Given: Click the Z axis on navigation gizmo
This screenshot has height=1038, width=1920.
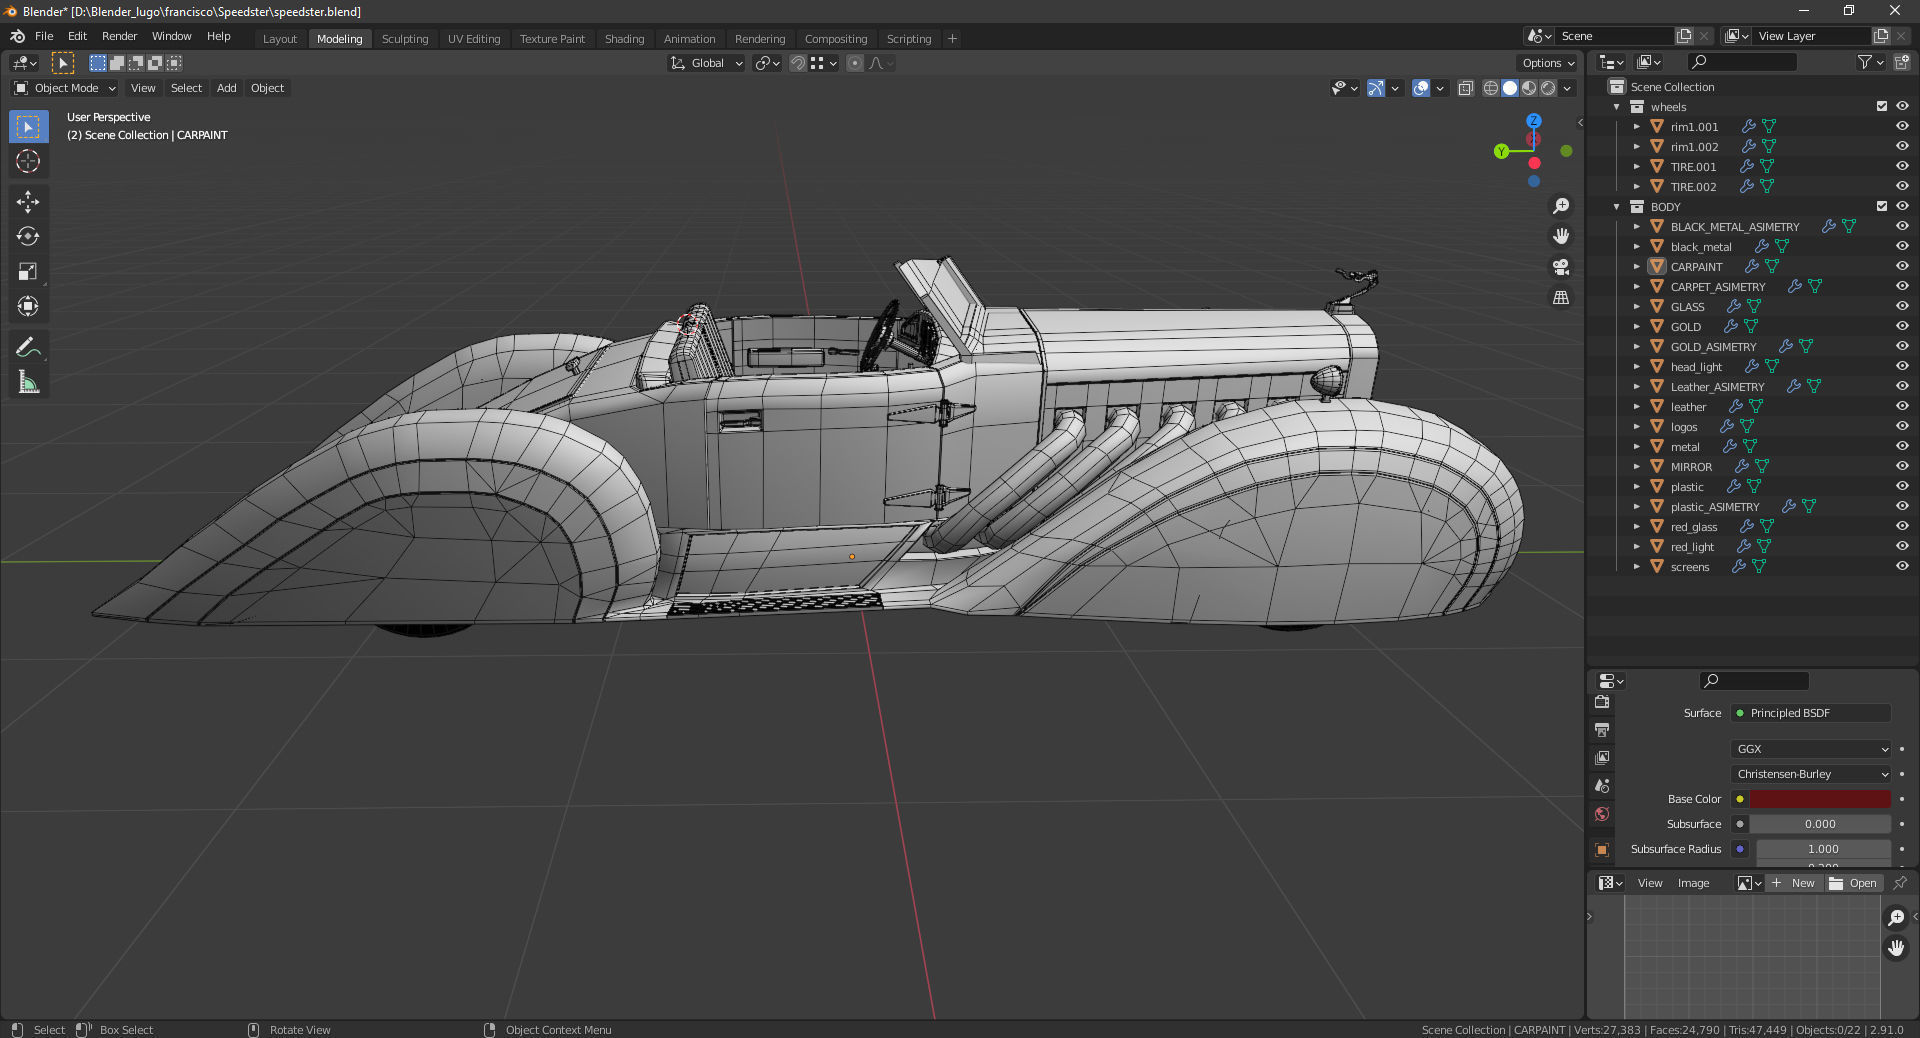Looking at the screenshot, I should tap(1534, 121).
